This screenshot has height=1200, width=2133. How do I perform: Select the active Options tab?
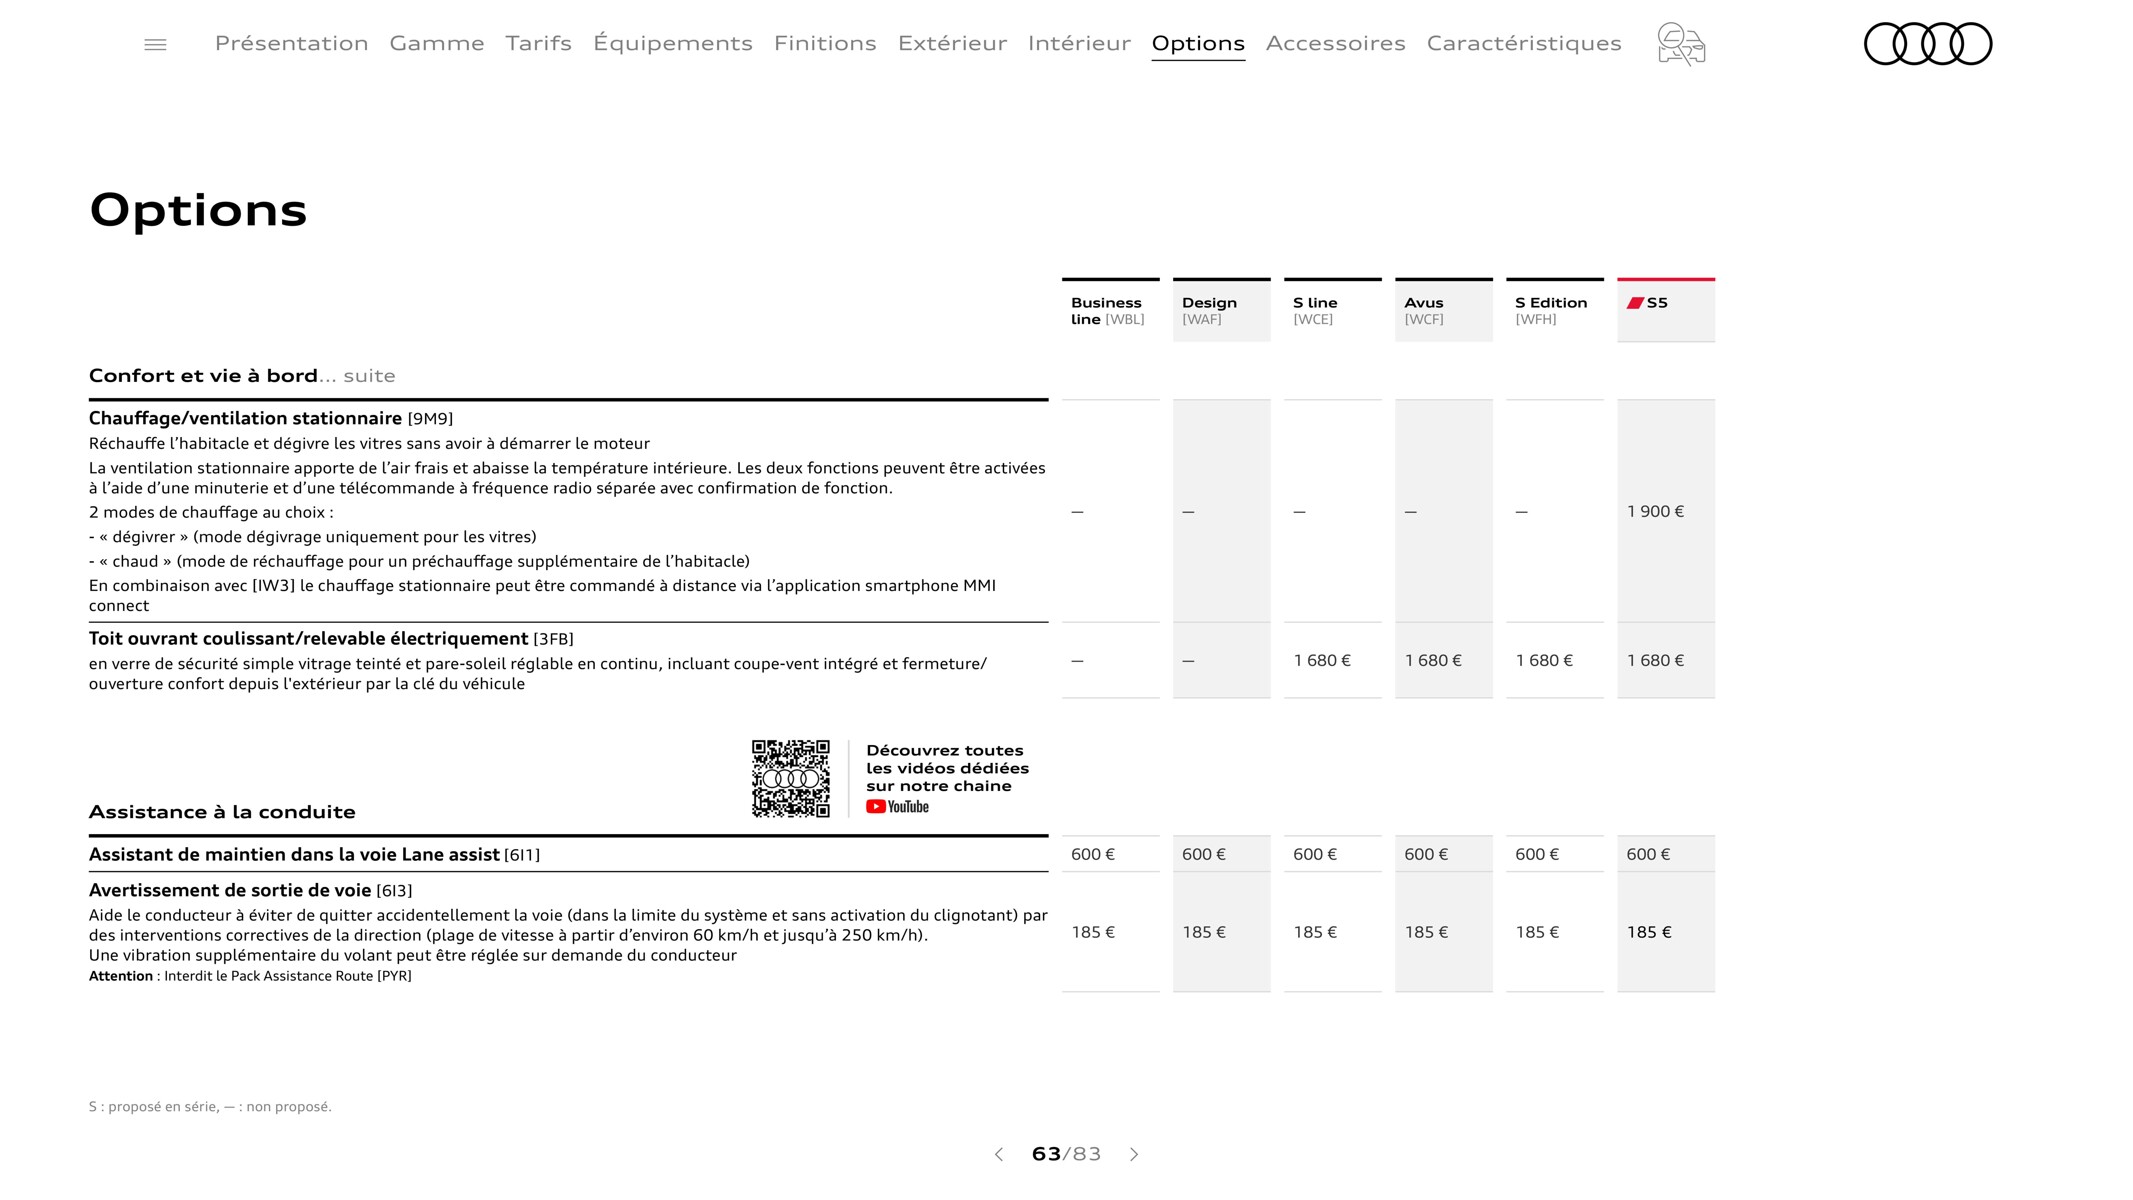click(1198, 44)
